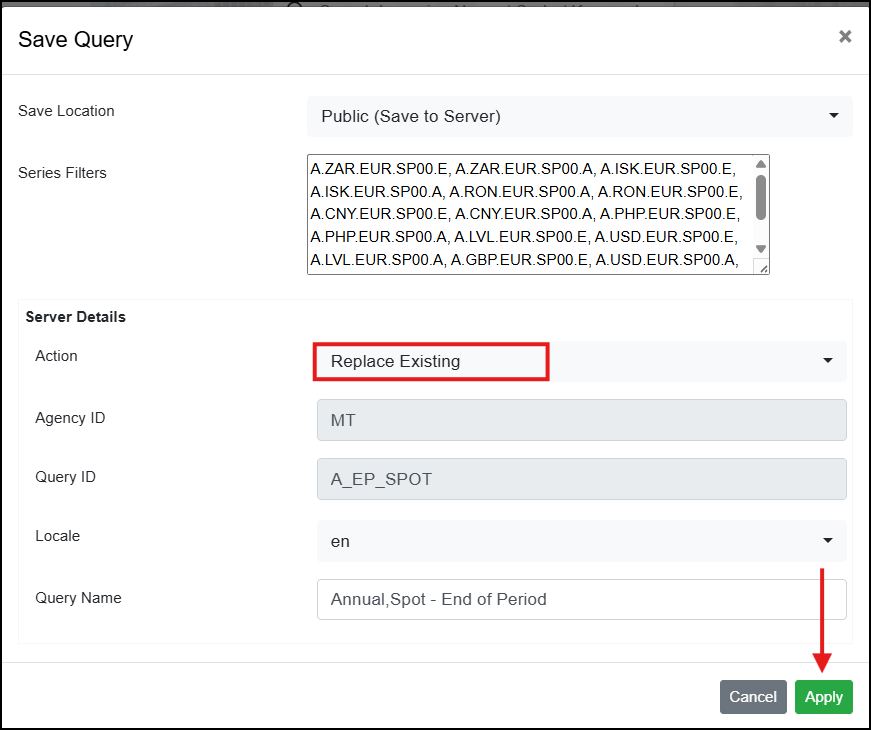Focus the Query Name input field
The image size is (871, 730).
(581, 600)
